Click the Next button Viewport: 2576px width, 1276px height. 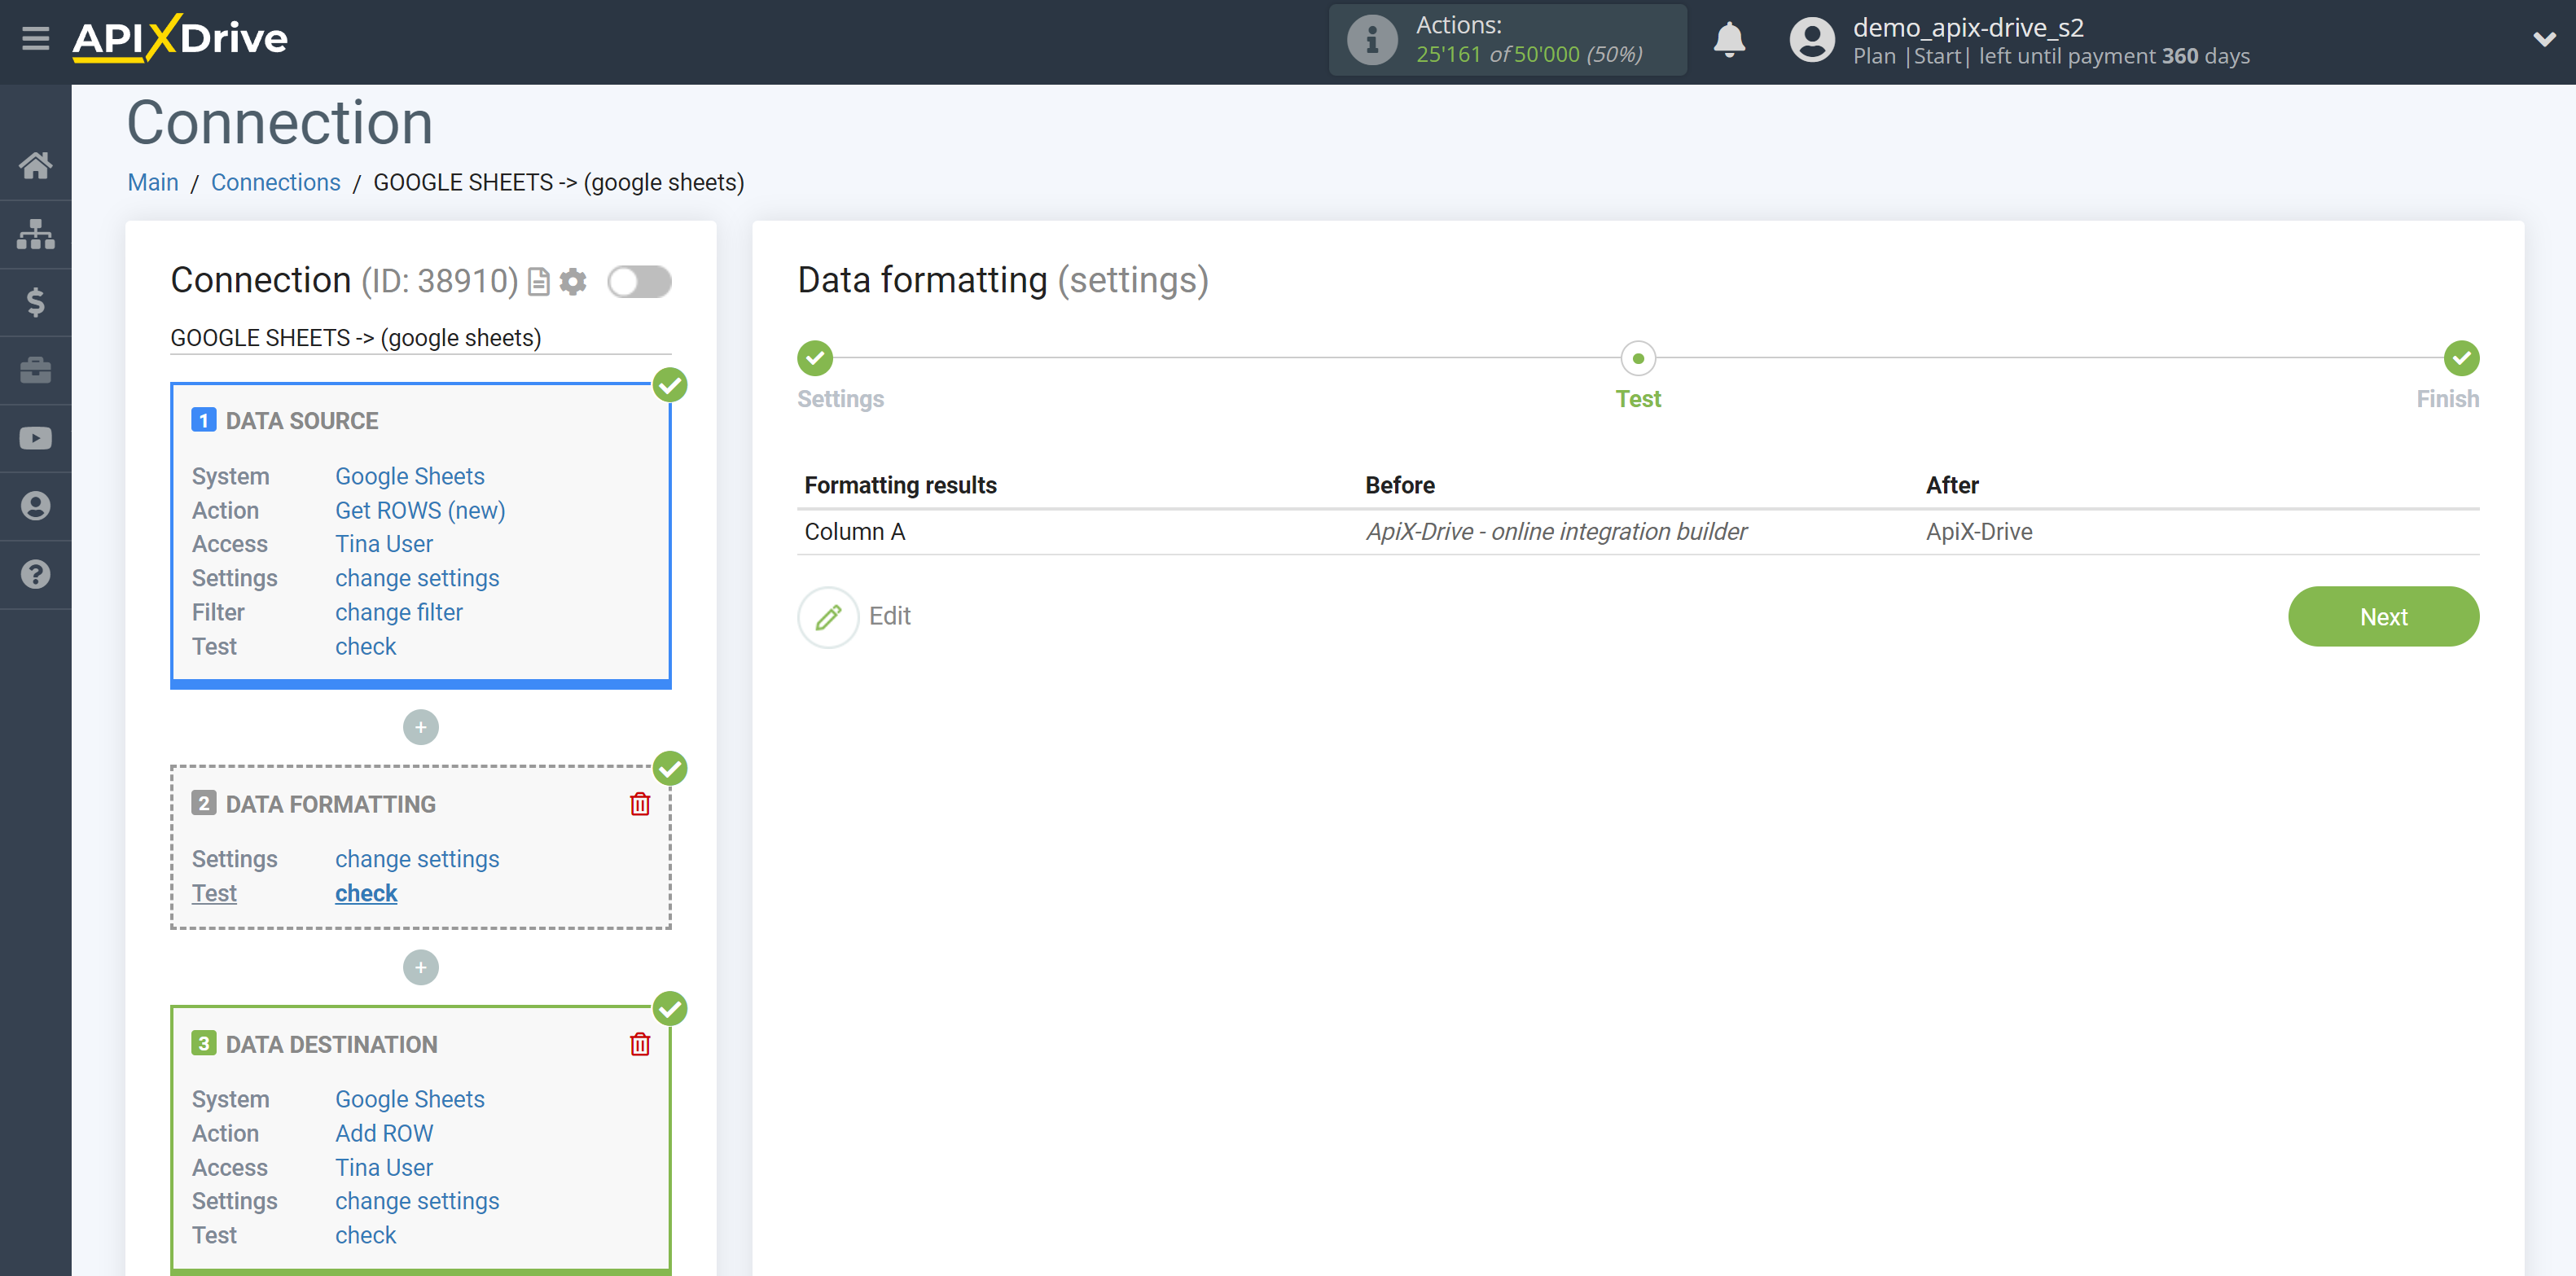pyautogui.click(x=2383, y=617)
